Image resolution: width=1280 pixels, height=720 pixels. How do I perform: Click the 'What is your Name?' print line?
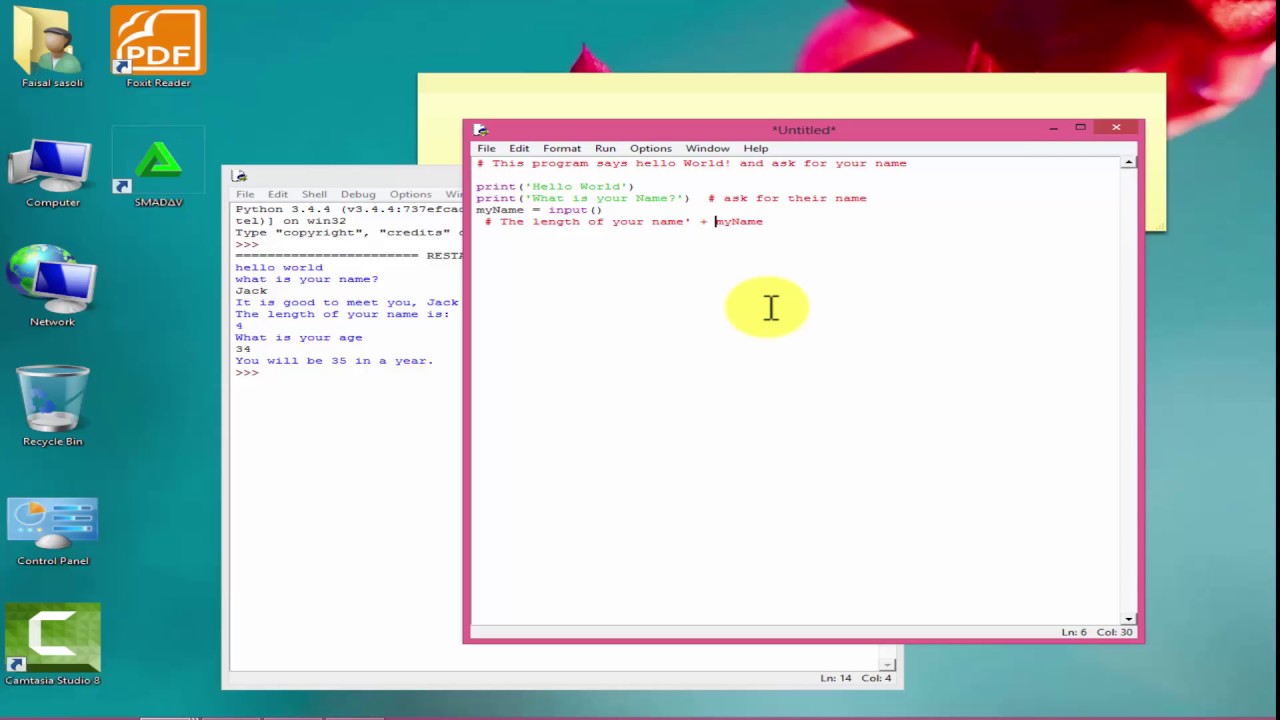[583, 198]
